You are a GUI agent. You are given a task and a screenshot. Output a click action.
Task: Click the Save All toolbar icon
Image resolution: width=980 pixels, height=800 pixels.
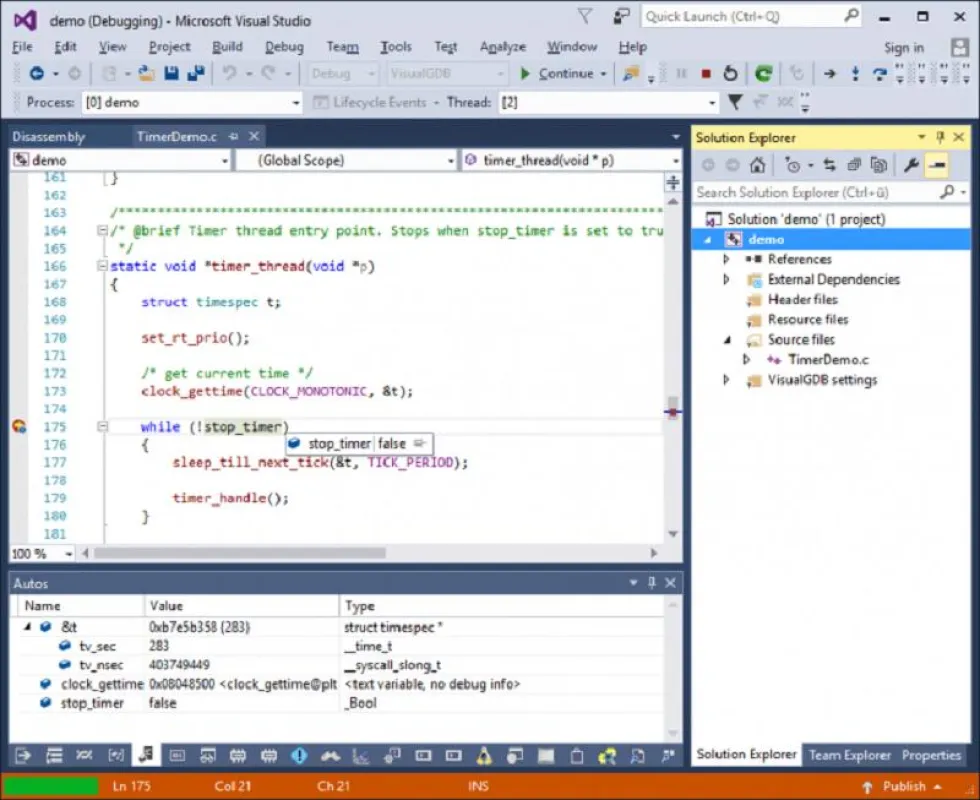(196, 74)
